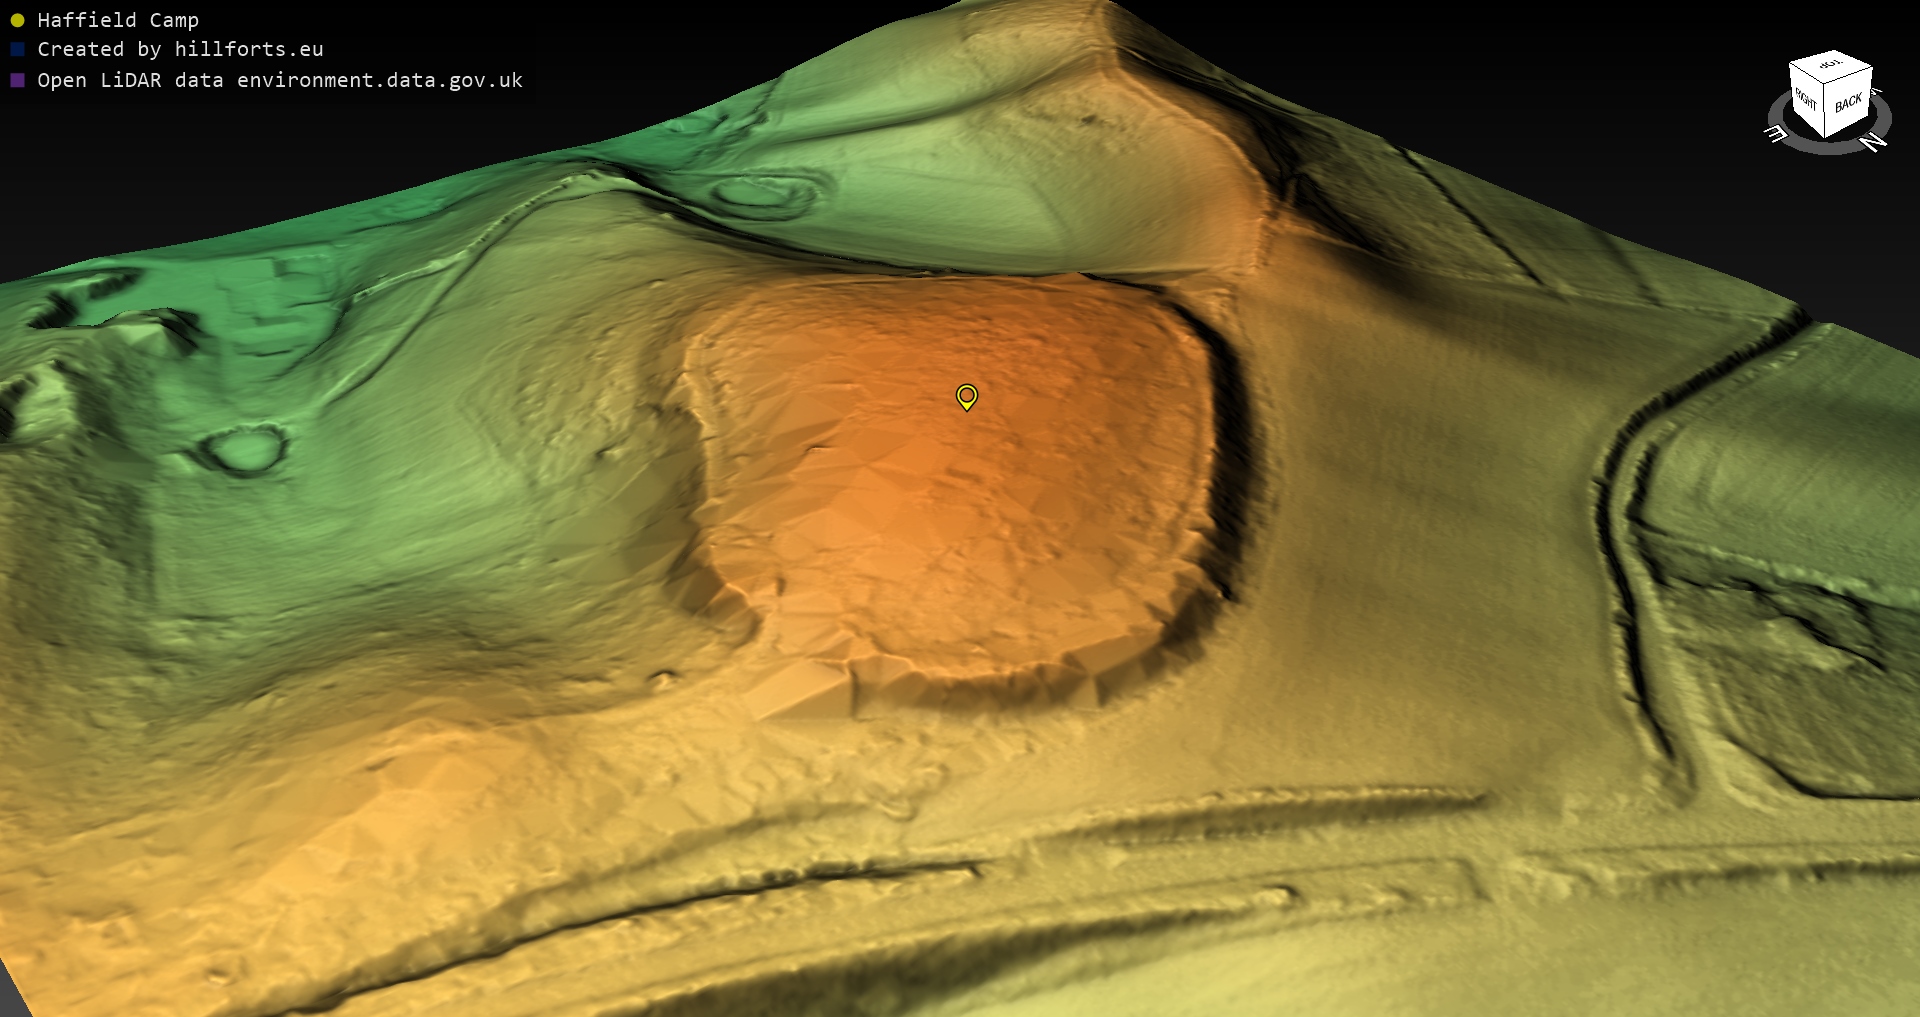Click the yellow circle beside Haffield Camp

17,20
